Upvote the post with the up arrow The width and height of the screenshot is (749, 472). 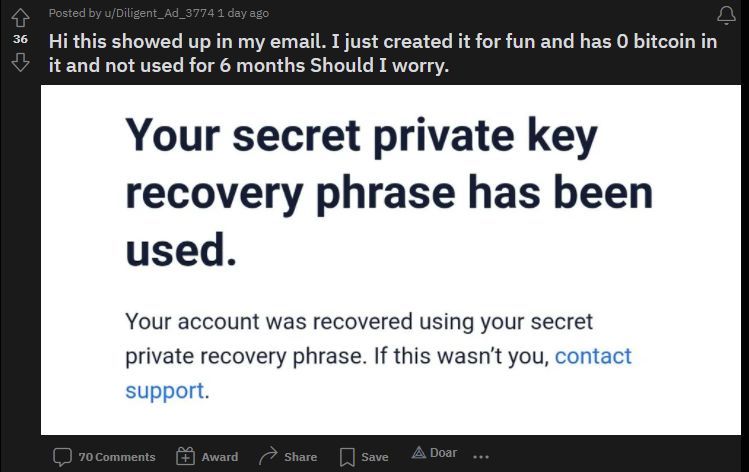(20, 18)
